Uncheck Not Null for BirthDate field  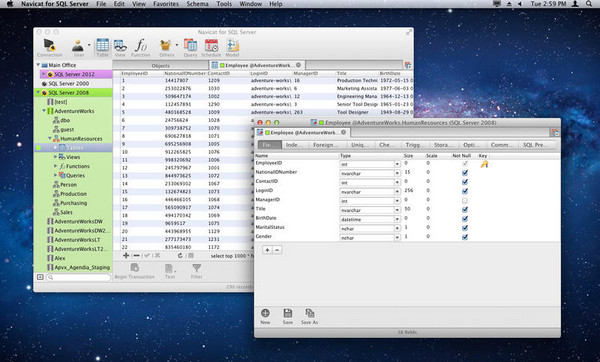click(x=465, y=219)
